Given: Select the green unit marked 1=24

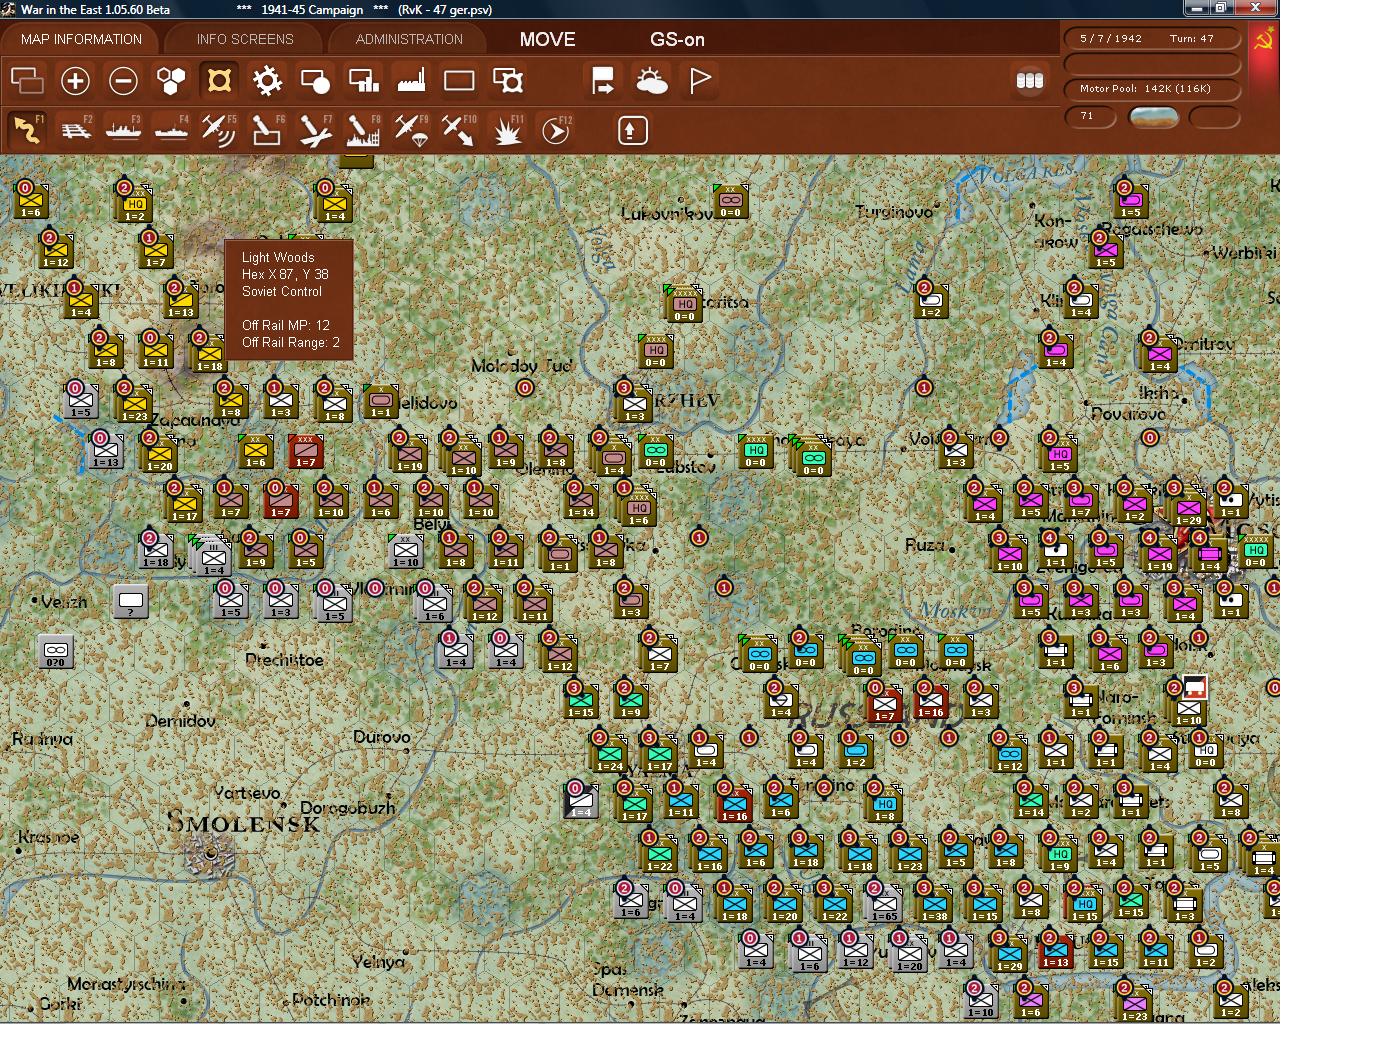Looking at the screenshot, I should [609, 752].
